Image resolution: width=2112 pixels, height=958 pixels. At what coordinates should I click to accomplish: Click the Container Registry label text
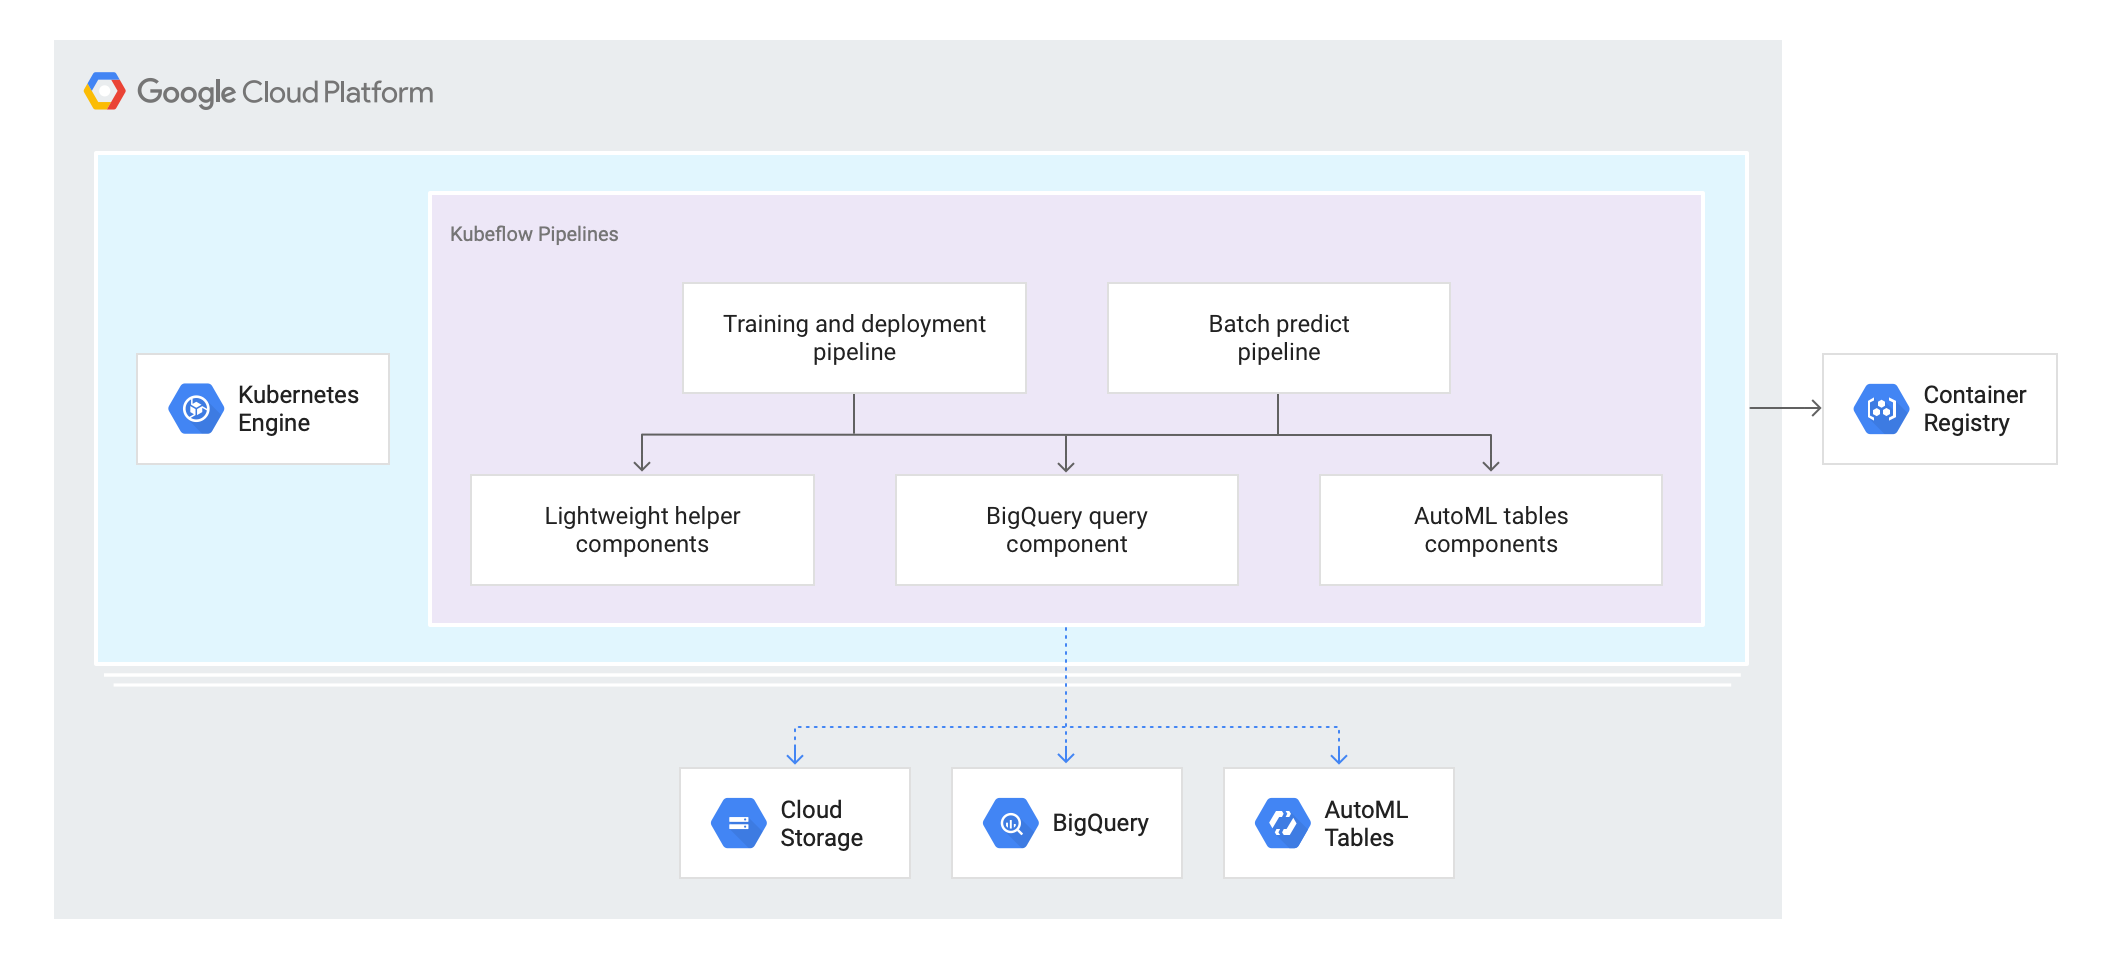point(1974,409)
